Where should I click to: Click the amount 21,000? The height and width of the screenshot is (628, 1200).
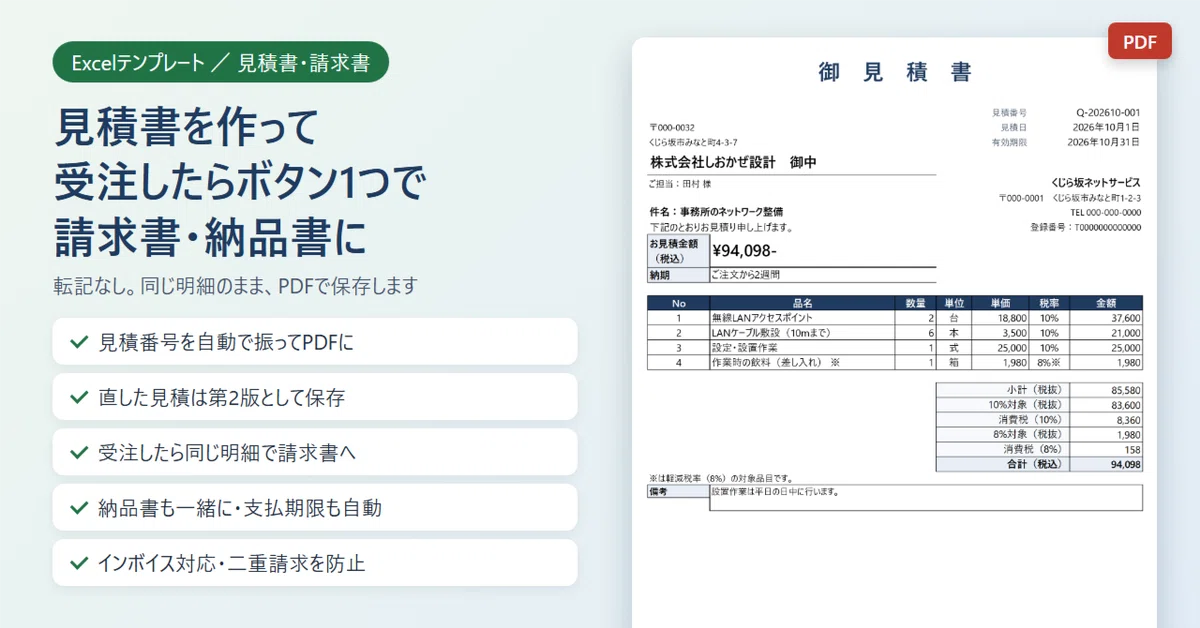click(1125, 333)
